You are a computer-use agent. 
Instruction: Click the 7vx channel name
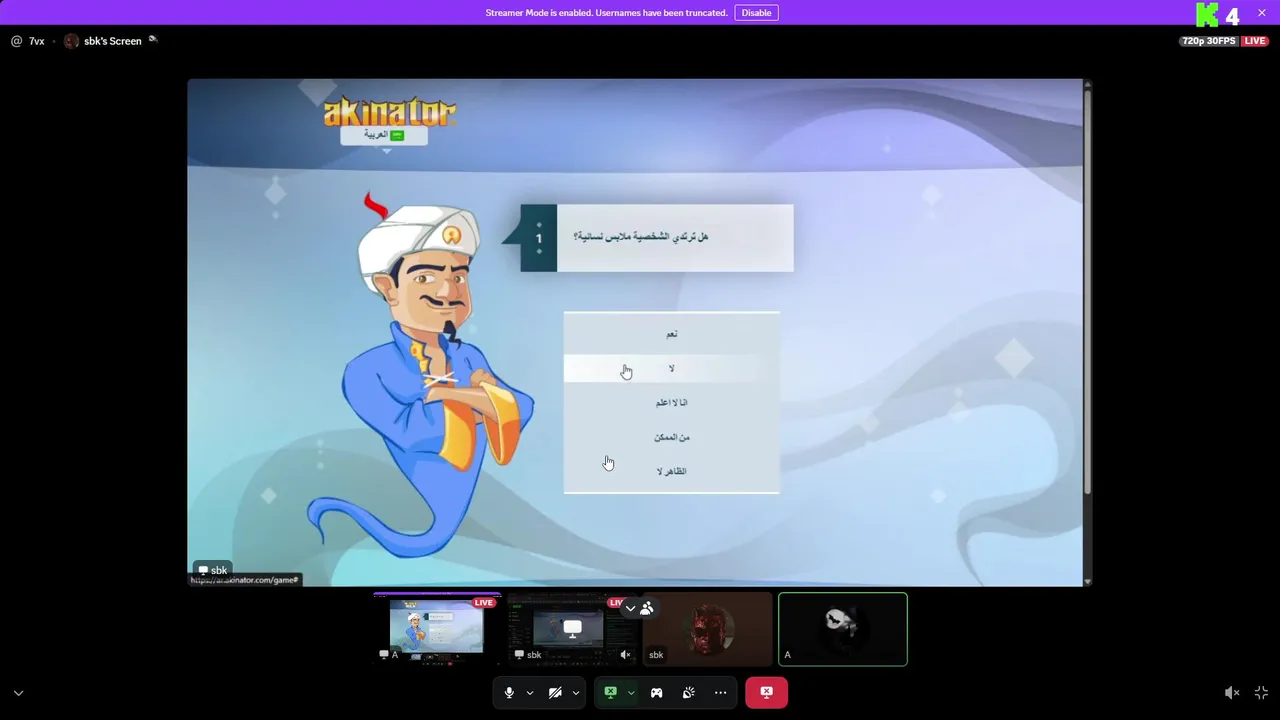tap(36, 41)
